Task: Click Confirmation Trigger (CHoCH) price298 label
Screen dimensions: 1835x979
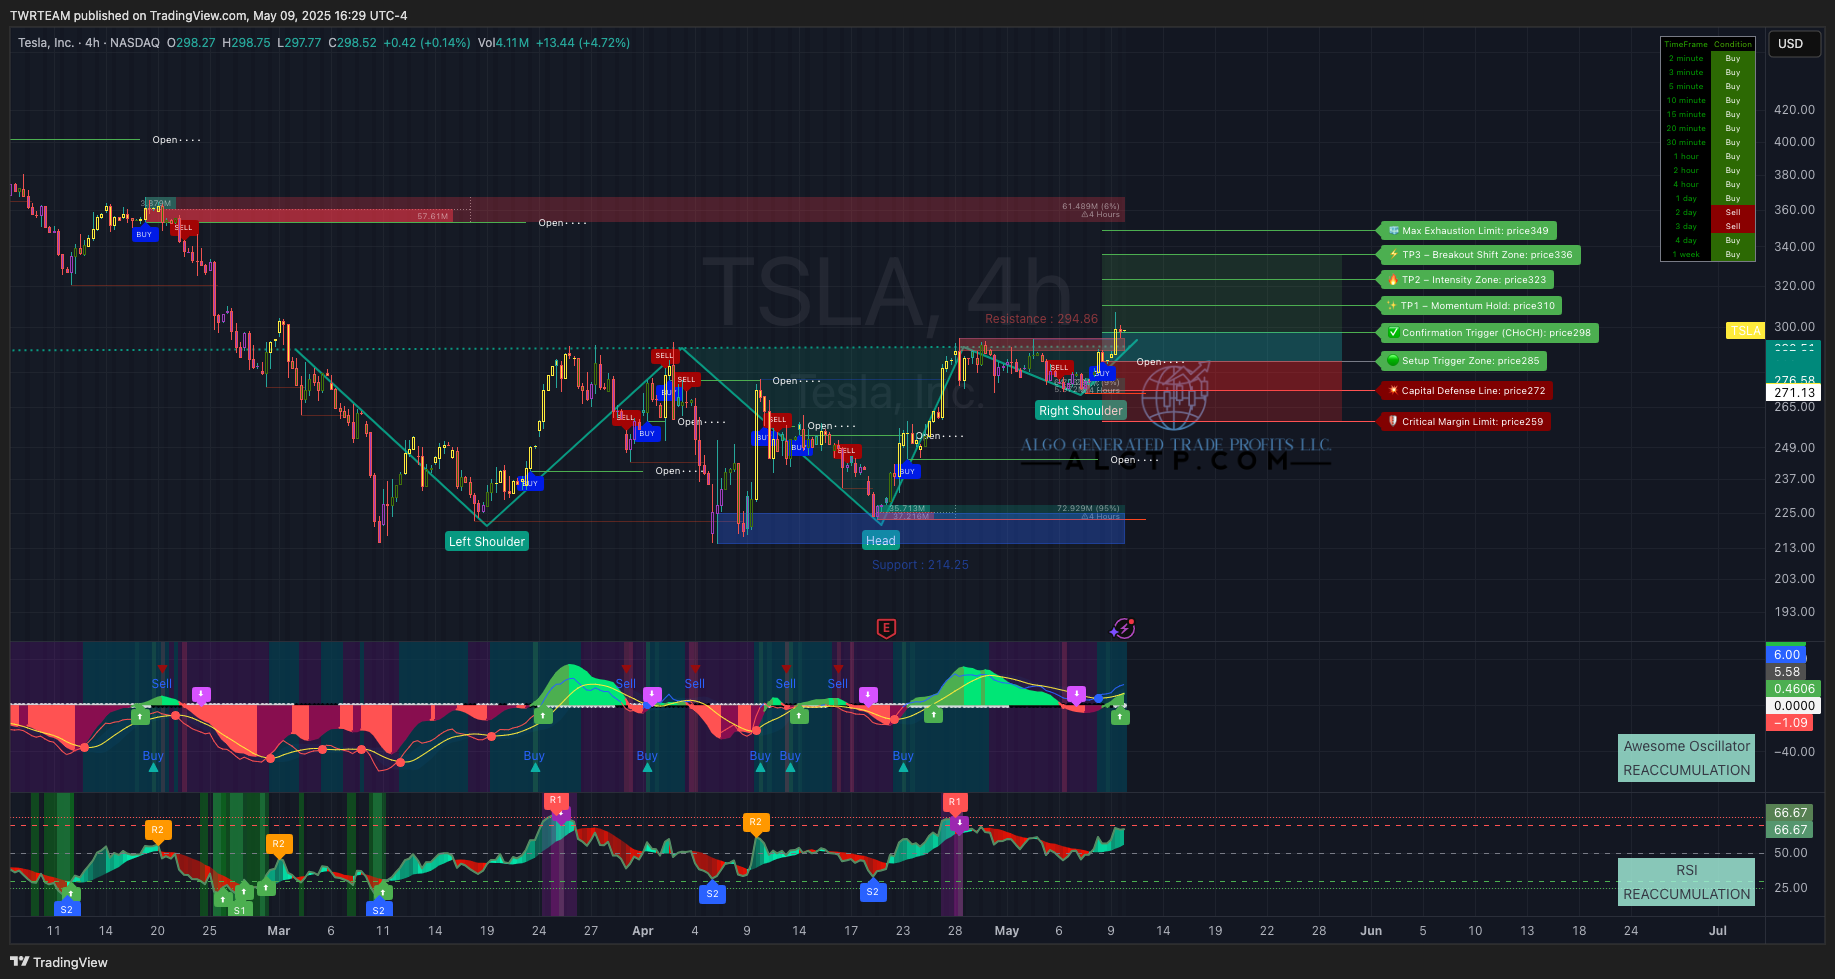Action: (x=1490, y=333)
